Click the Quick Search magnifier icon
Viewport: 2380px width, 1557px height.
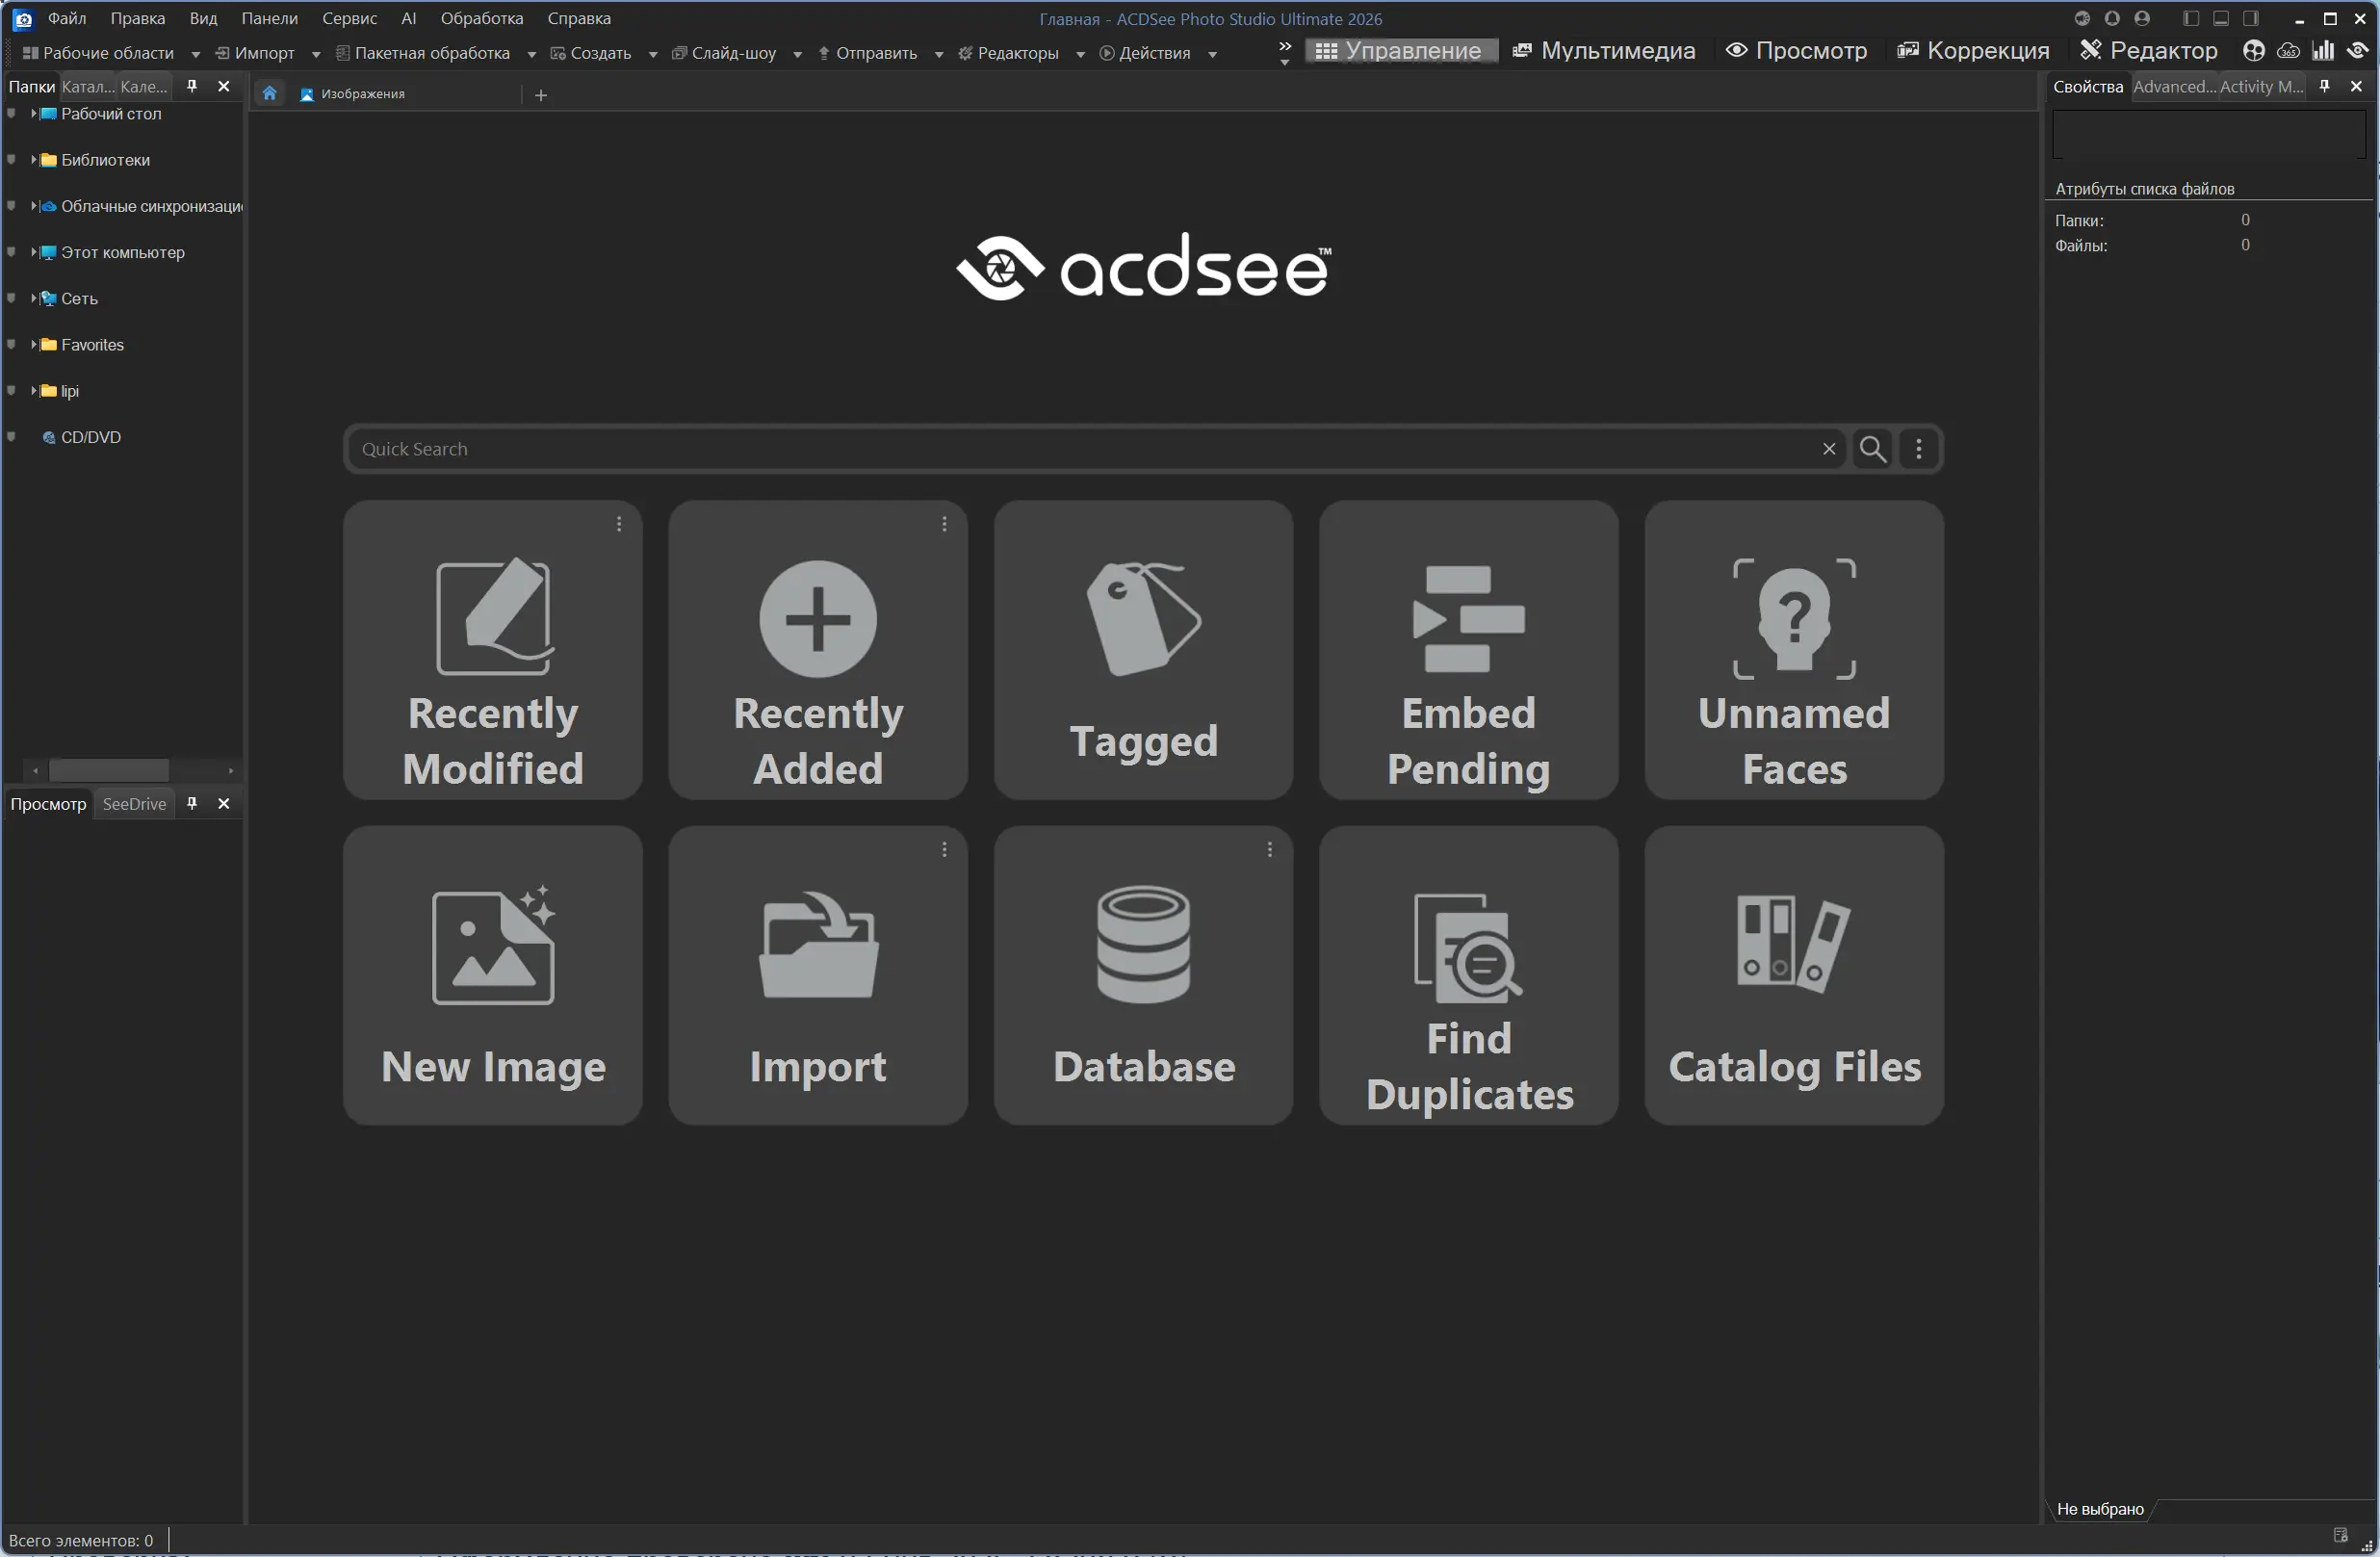[1872, 449]
